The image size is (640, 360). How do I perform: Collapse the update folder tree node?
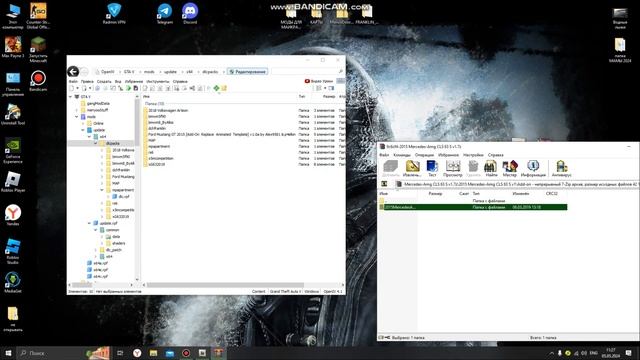pyautogui.click(x=83, y=130)
